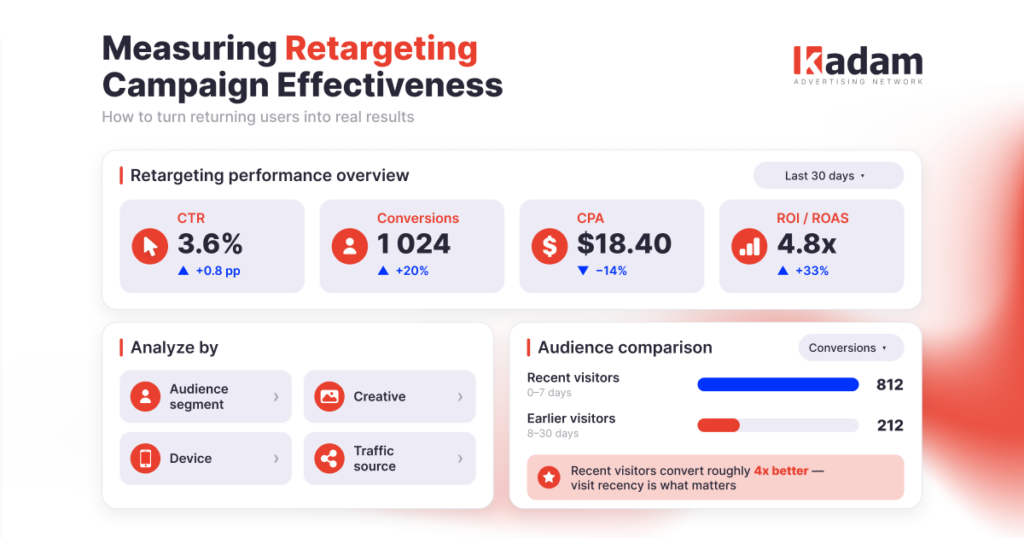Screen dimensions: 1024x538
Task: Click the Kadam advertising network logo
Action: [857, 65]
